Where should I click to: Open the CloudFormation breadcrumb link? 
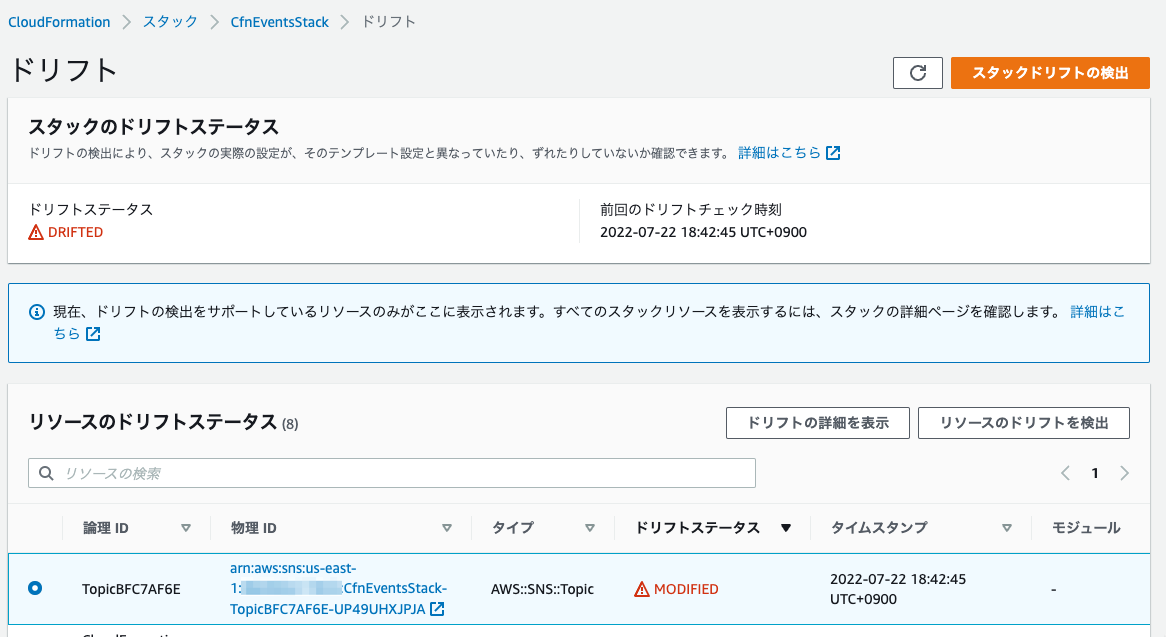59,22
